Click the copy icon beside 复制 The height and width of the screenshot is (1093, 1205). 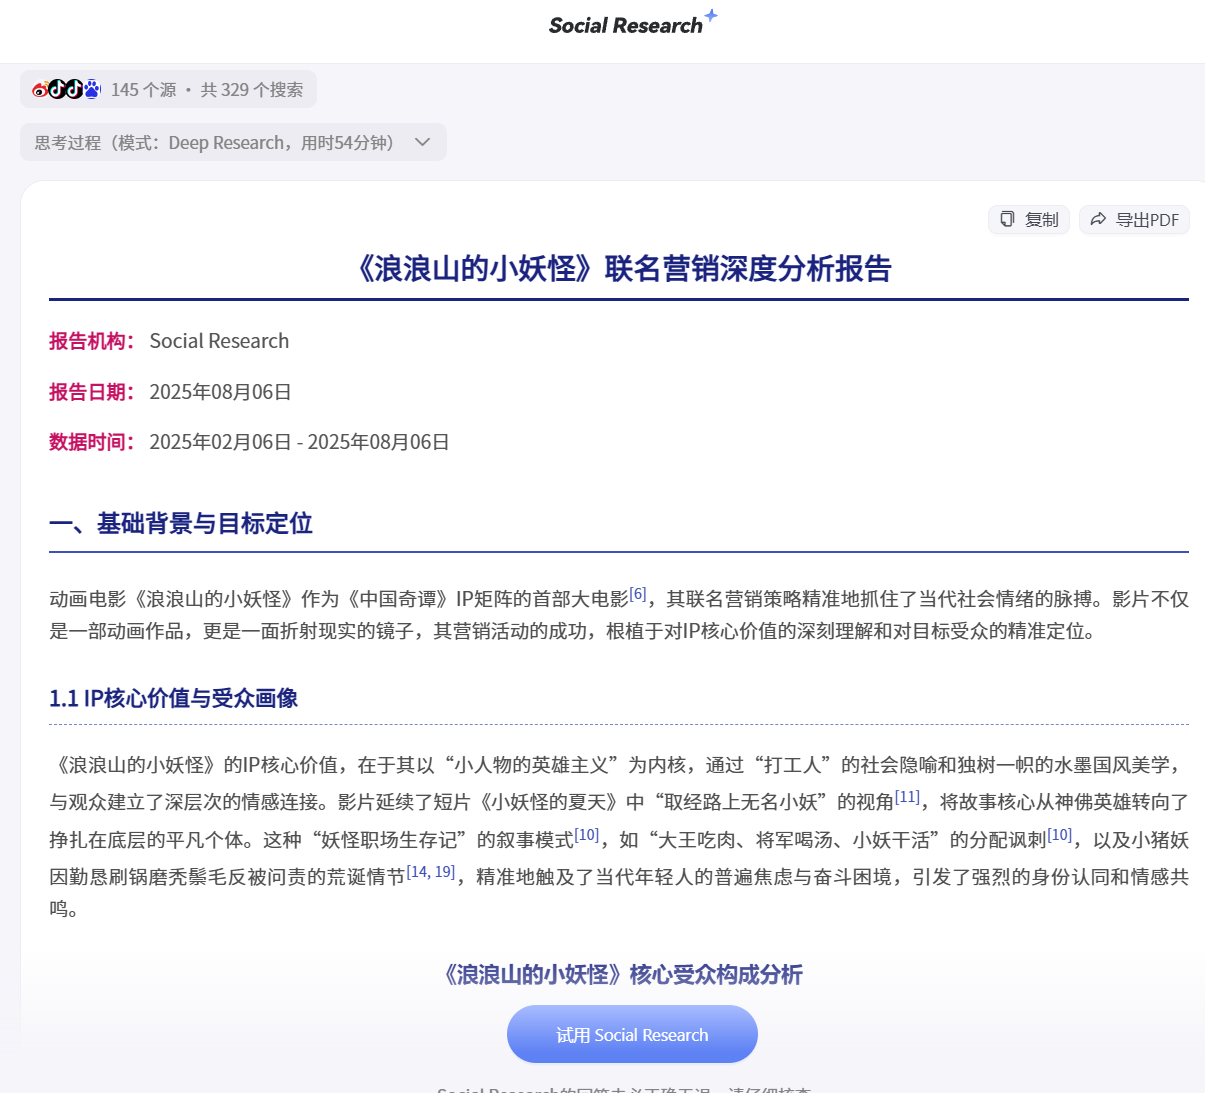tap(1007, 219)
